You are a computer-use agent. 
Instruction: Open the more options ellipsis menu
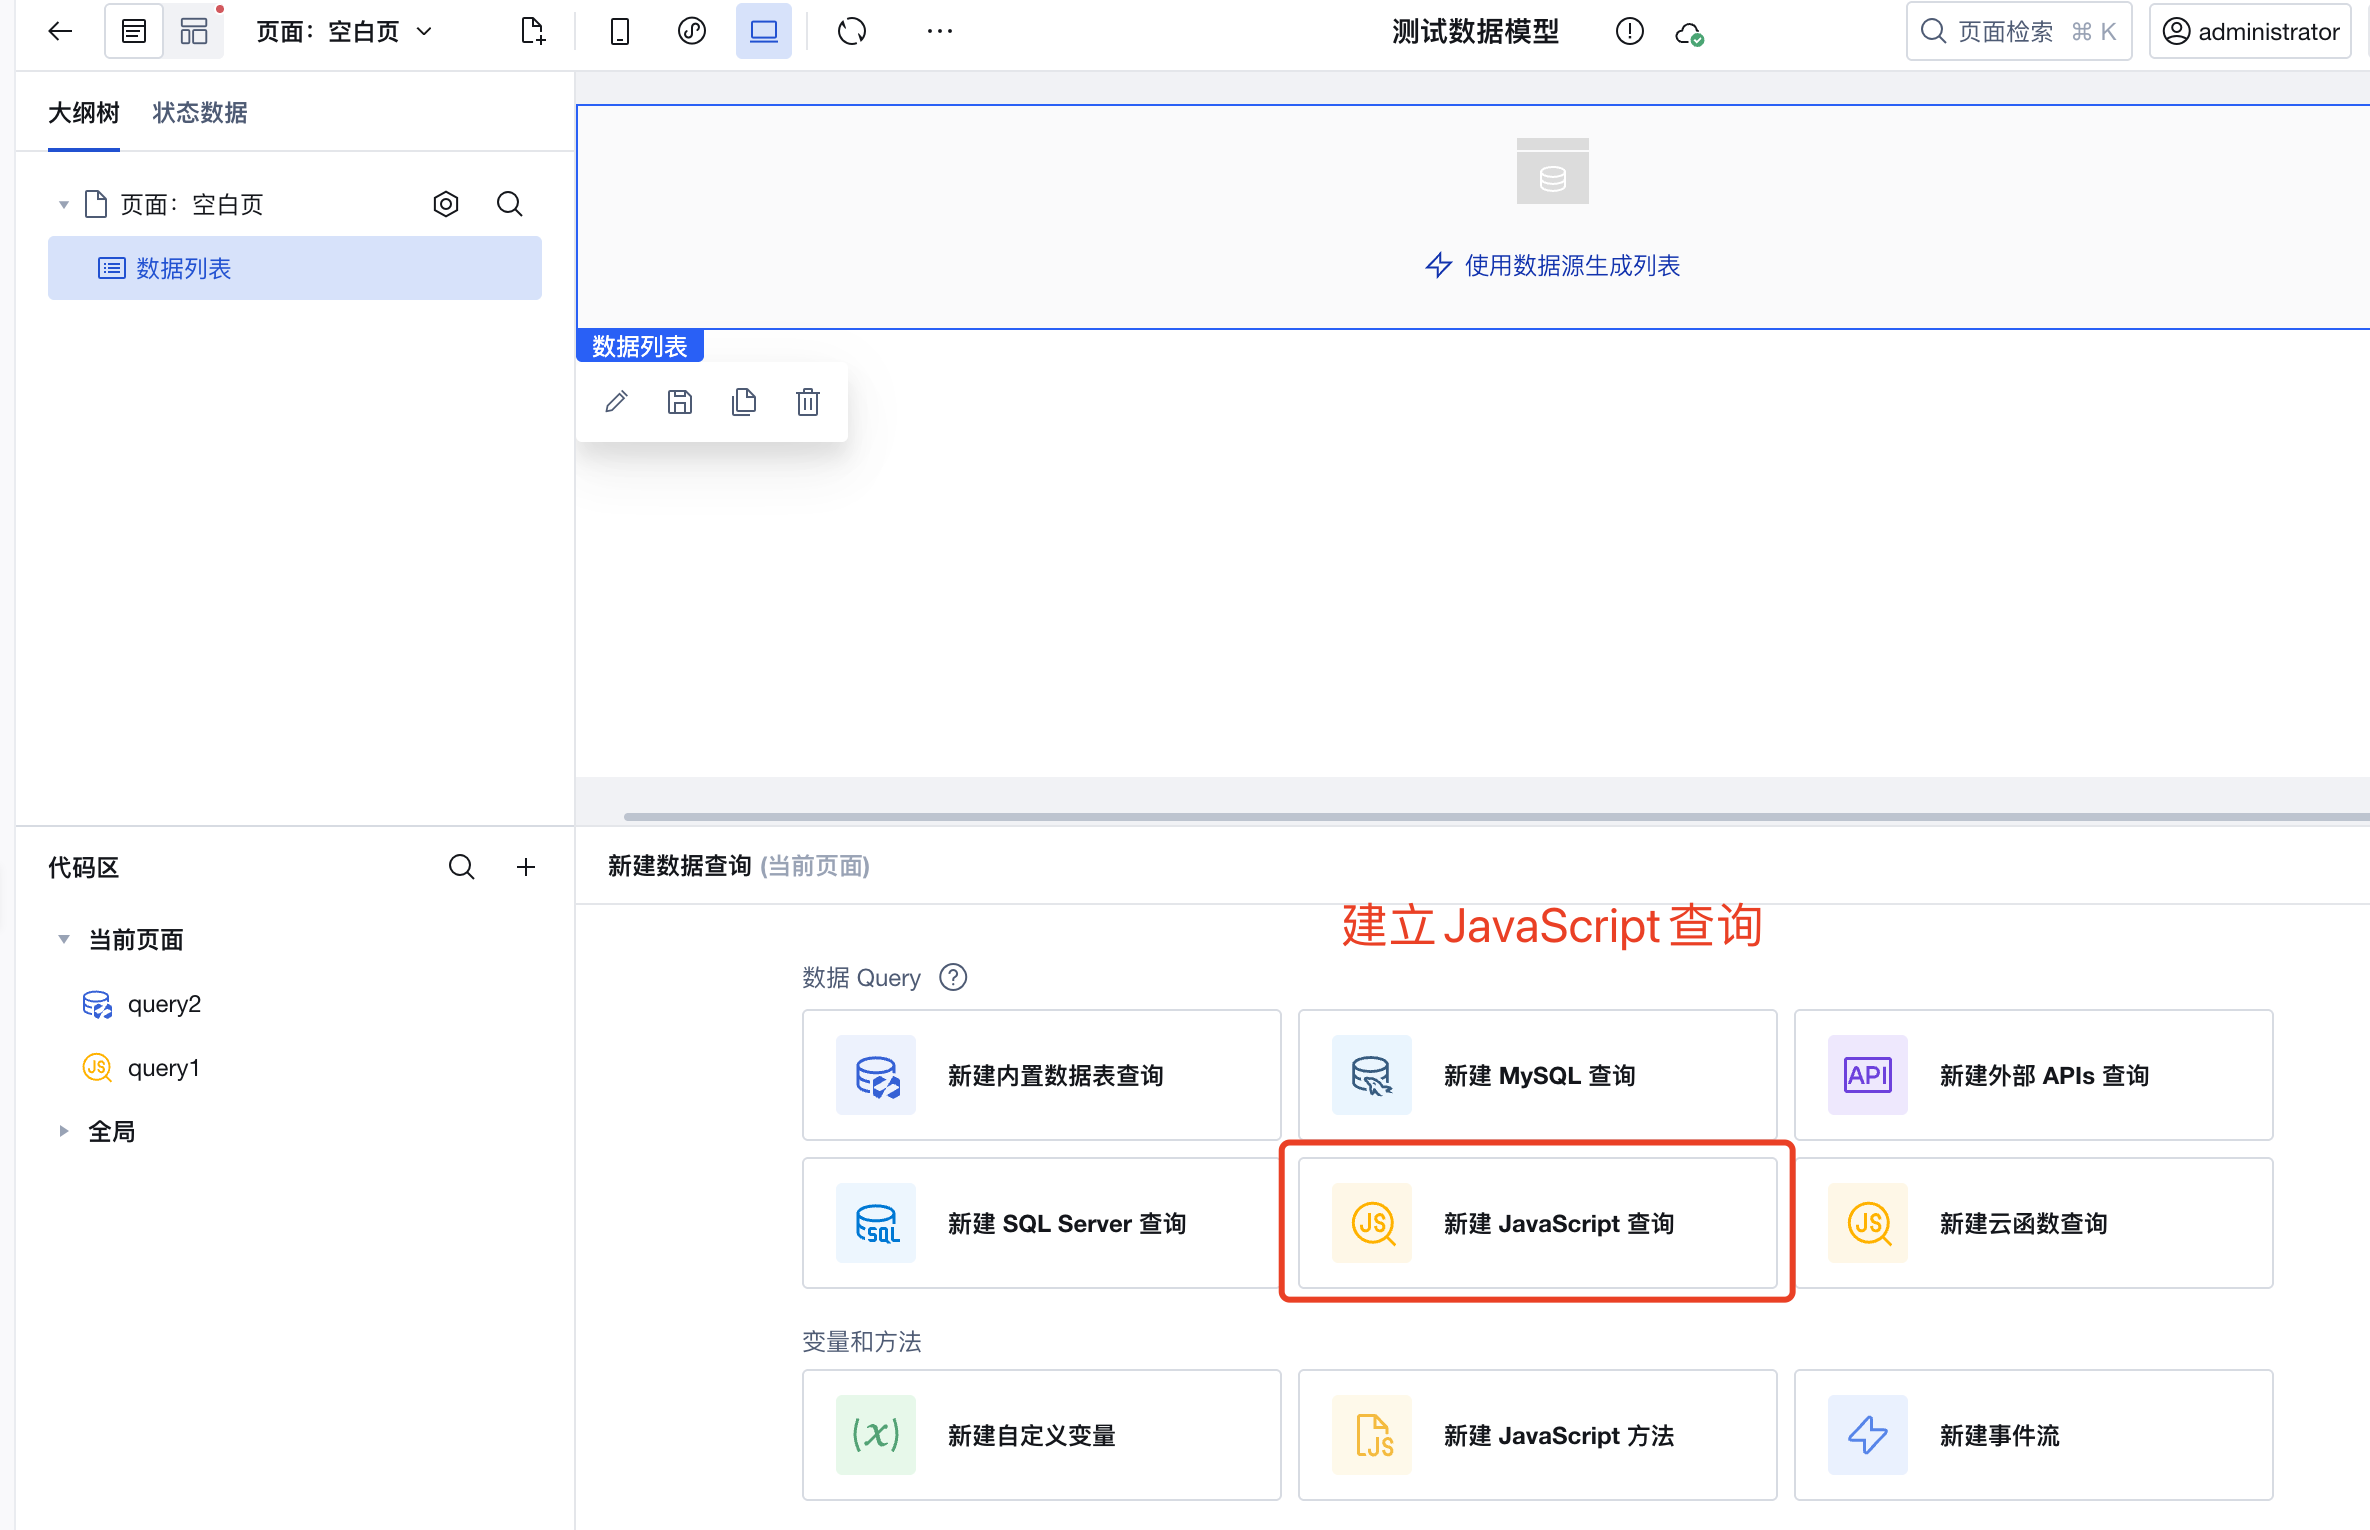(939, 31)
